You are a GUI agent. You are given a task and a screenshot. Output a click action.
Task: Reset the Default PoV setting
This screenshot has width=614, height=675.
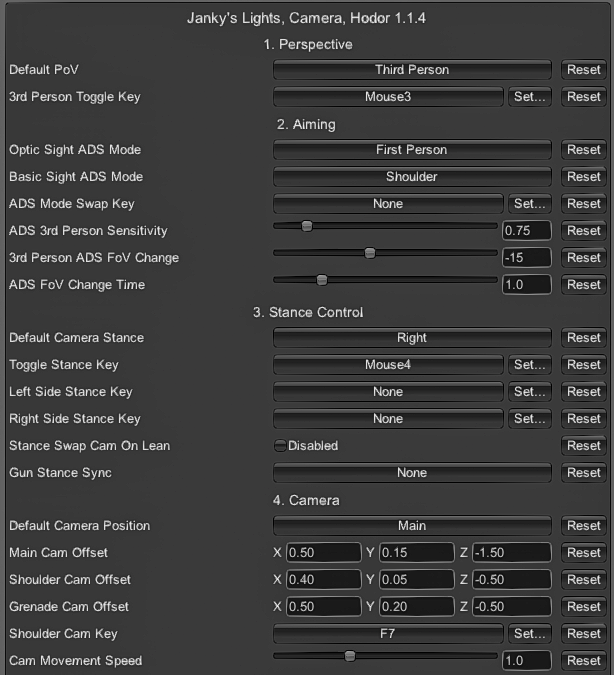point(583,70)
